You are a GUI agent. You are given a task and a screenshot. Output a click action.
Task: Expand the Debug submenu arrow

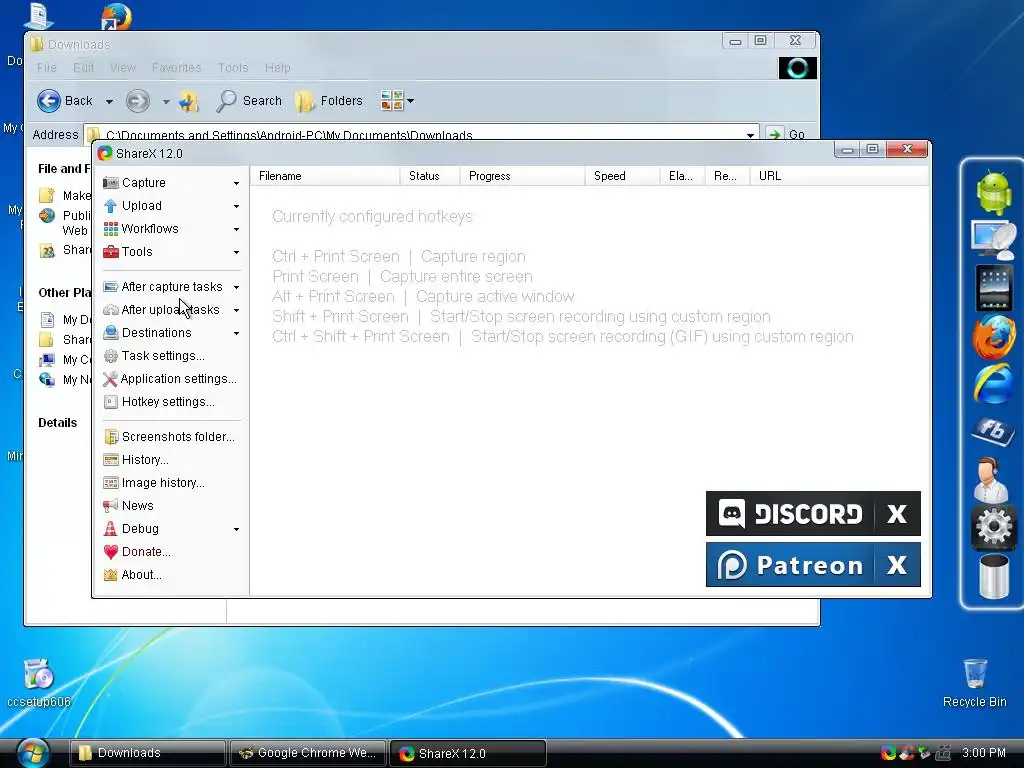[236, 529]
